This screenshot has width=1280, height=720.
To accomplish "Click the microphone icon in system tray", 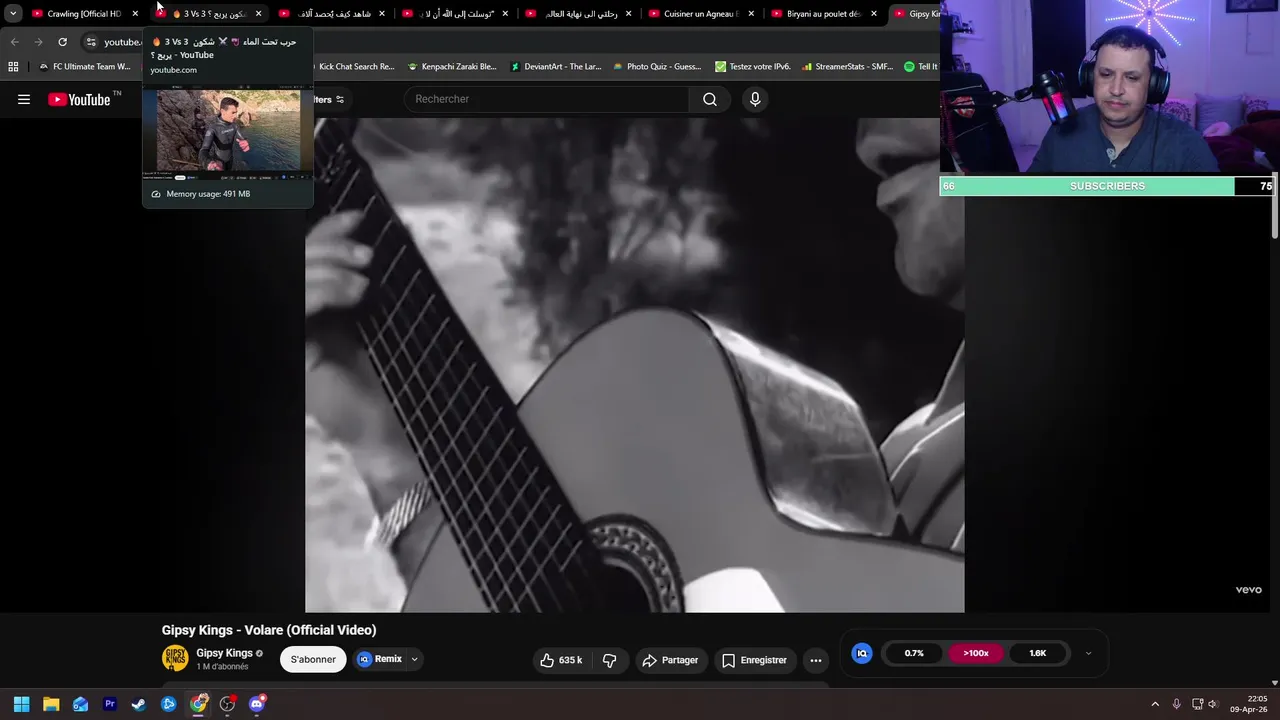I will (x=1177, y=704).
